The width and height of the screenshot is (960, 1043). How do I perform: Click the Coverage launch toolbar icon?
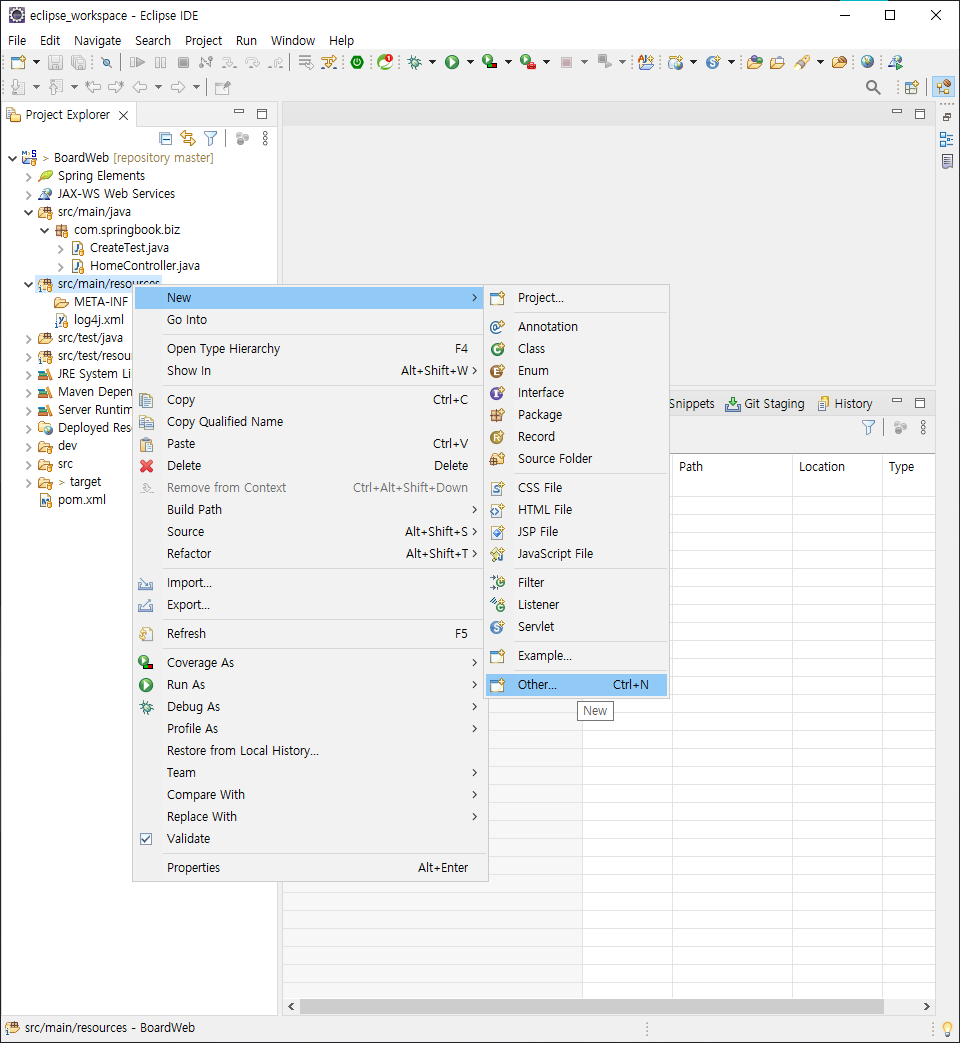[490, 62]
